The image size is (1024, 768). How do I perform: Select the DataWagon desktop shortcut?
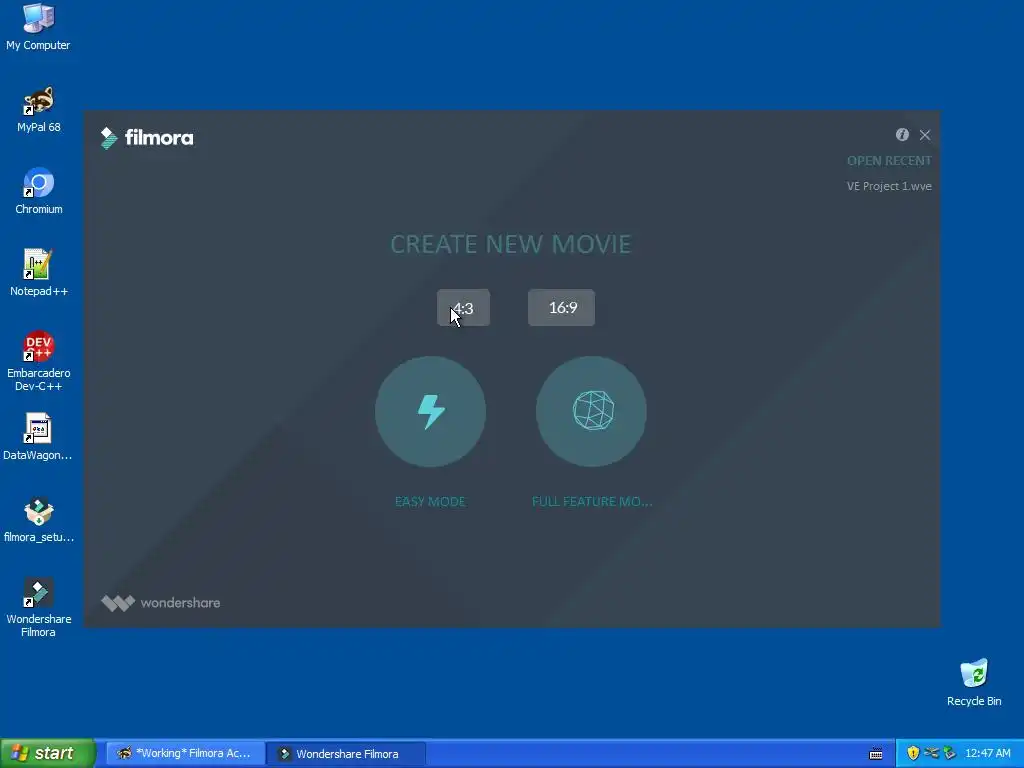(37, 437)
